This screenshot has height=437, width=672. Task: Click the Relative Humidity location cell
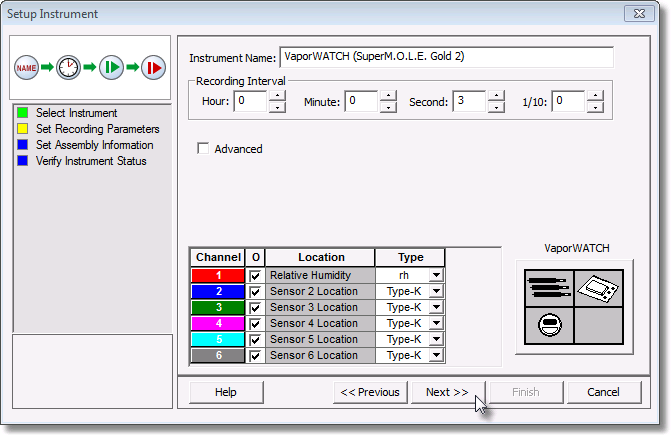click(320, 275)
